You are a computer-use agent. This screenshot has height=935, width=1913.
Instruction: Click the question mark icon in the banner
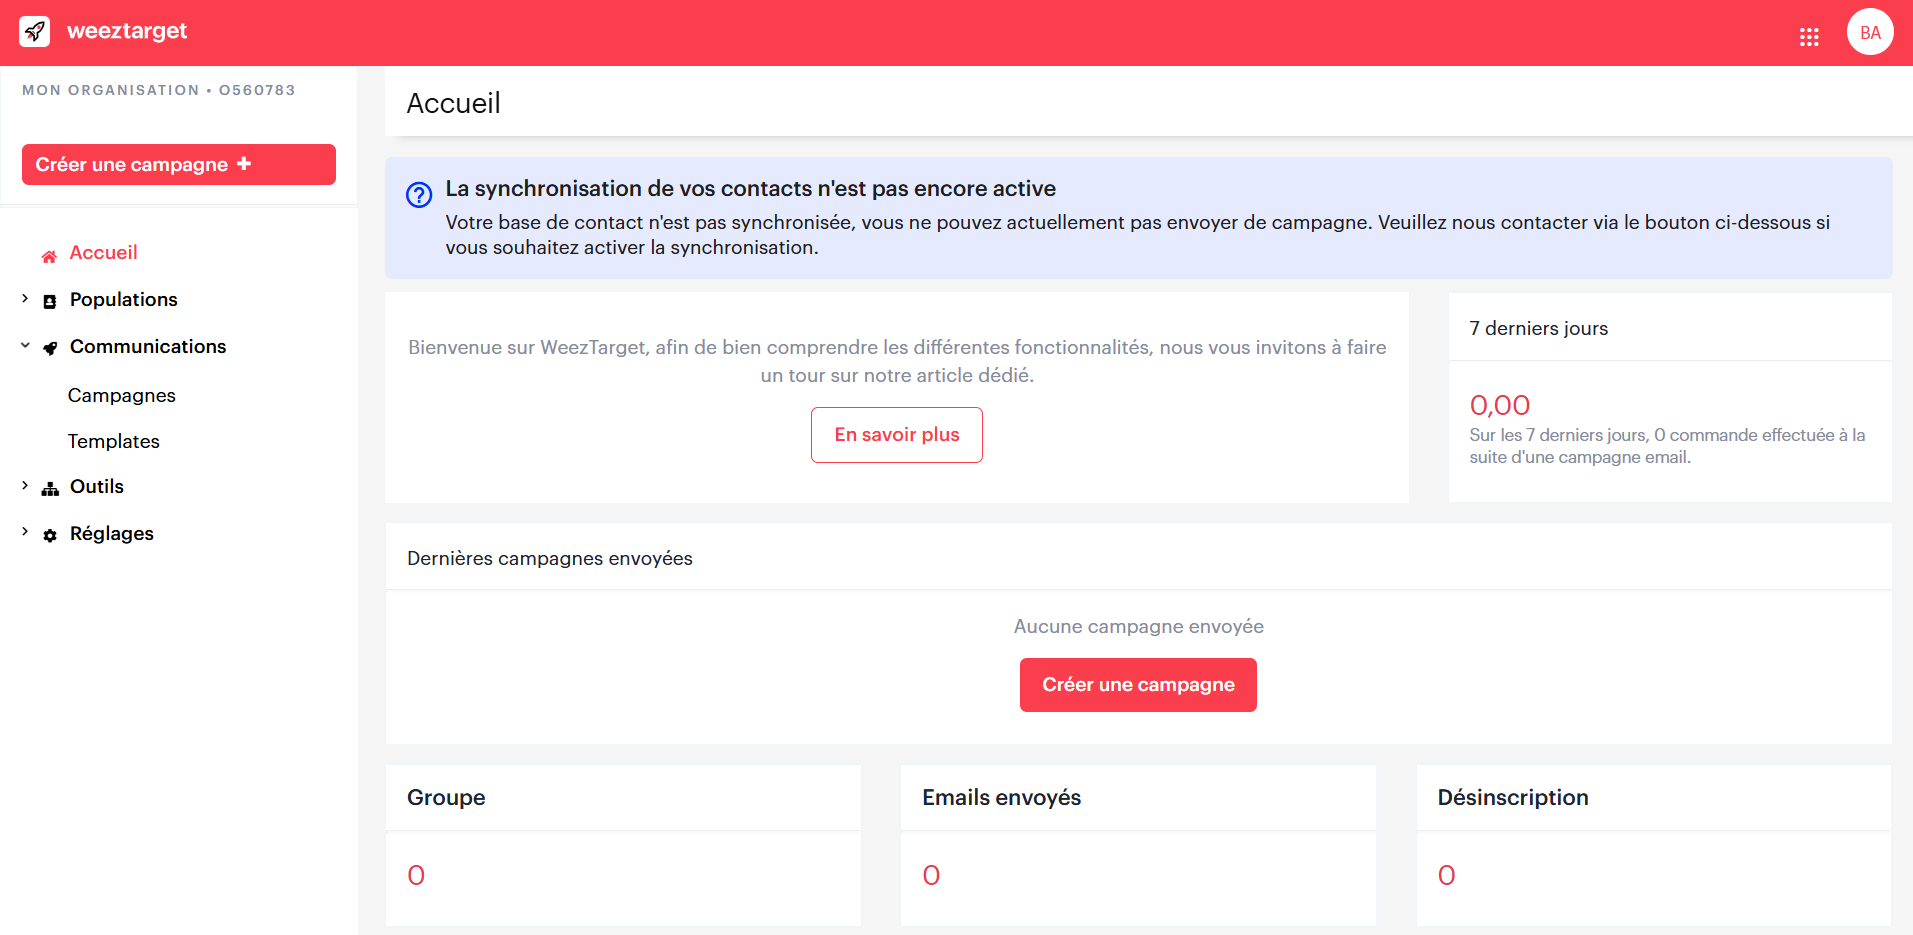point(418,195)
